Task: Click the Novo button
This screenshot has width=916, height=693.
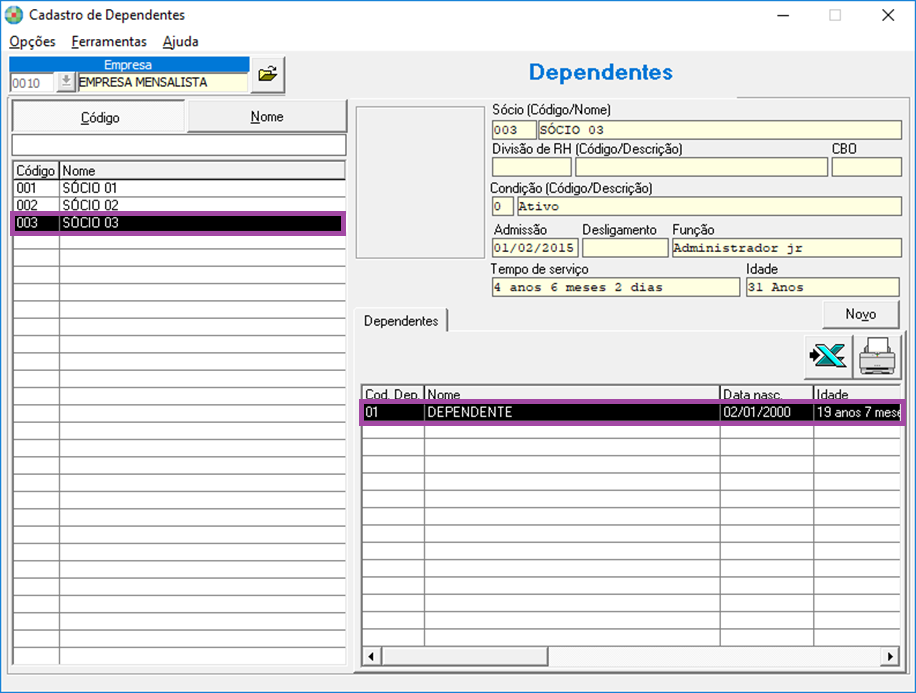Action: [860, 314]
